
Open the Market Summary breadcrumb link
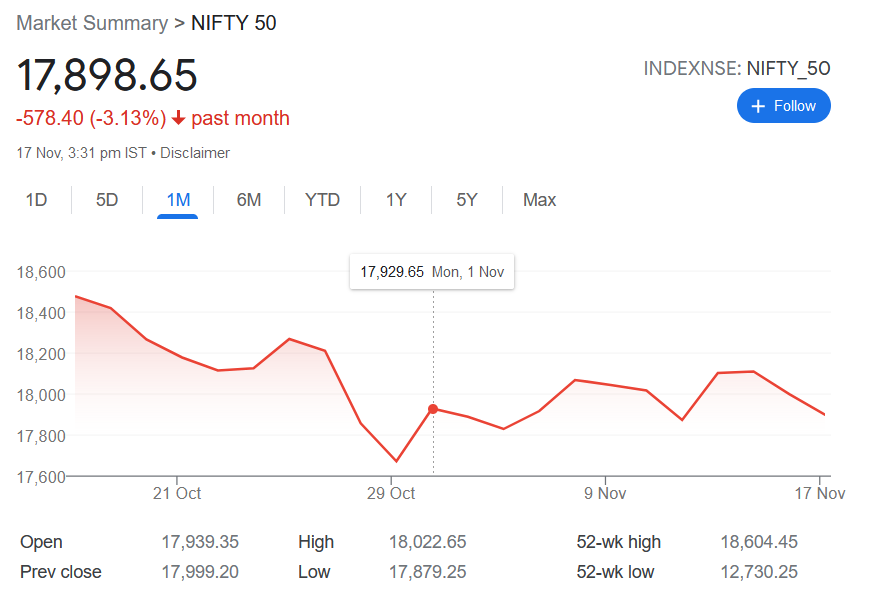pos(92,23)
